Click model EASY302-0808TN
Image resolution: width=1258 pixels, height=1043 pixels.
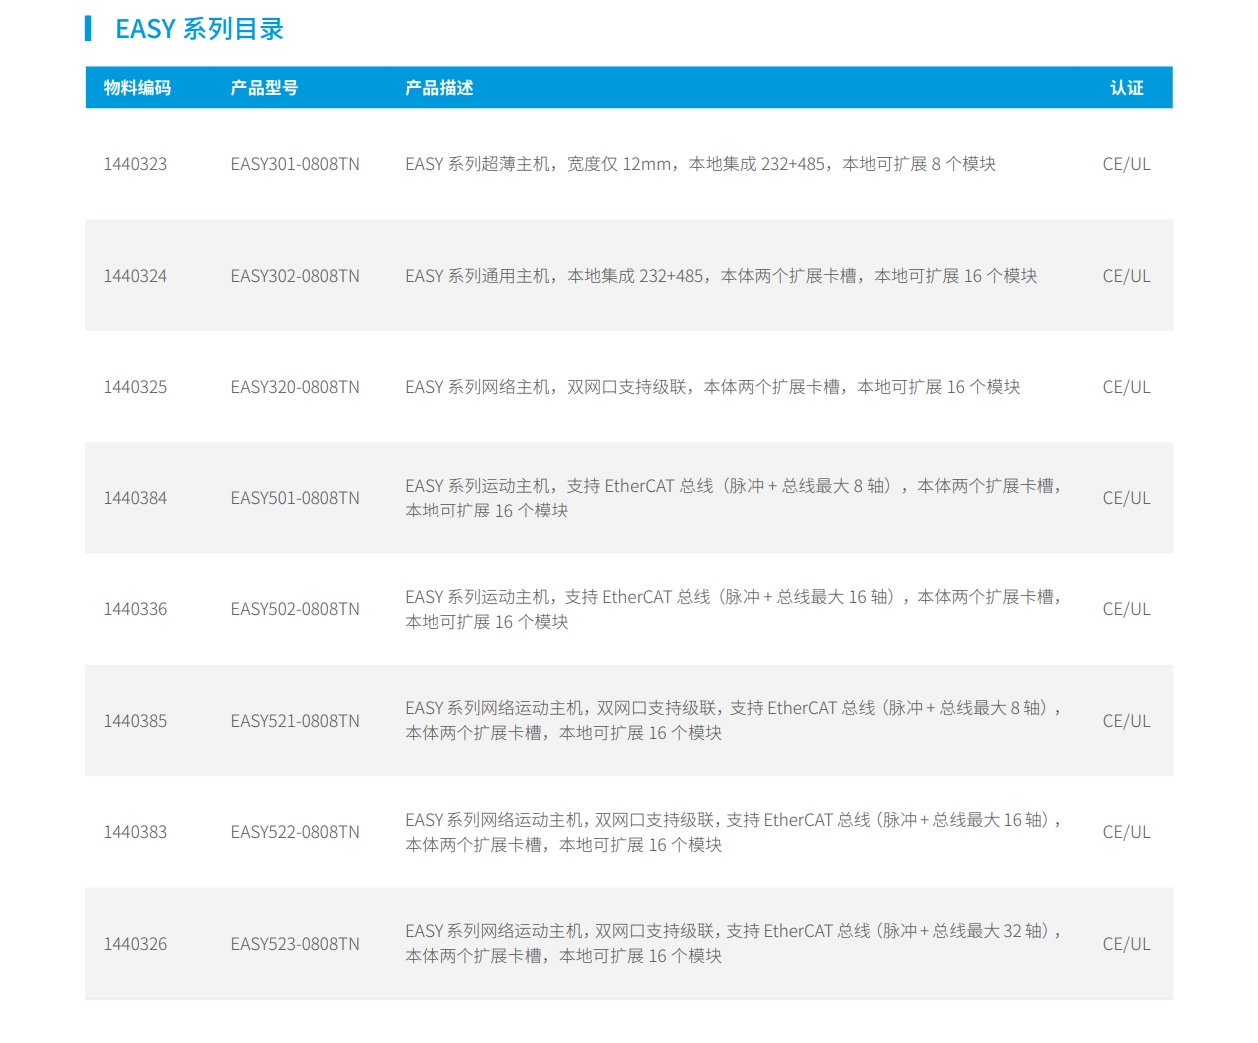[x=294, y=276]
